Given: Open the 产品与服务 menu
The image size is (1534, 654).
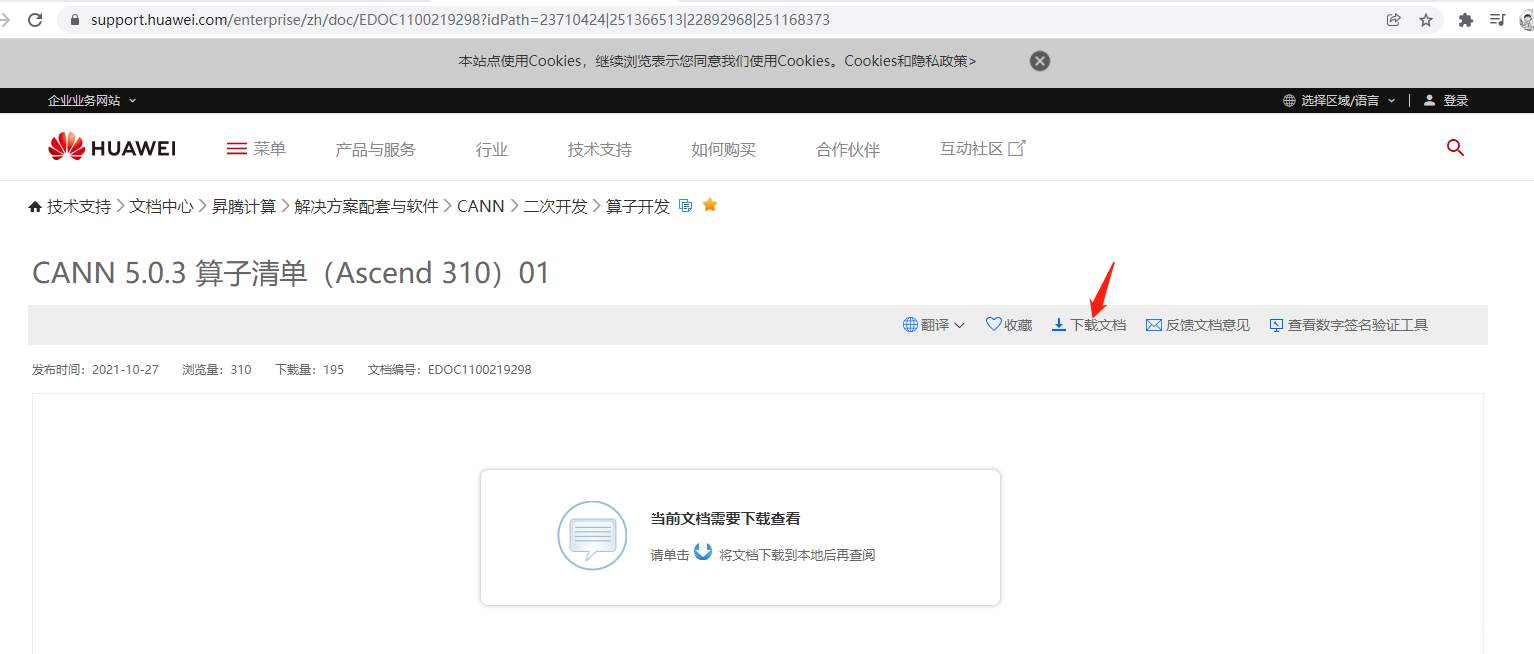Looking at the screenshot, I should [375, 149].
